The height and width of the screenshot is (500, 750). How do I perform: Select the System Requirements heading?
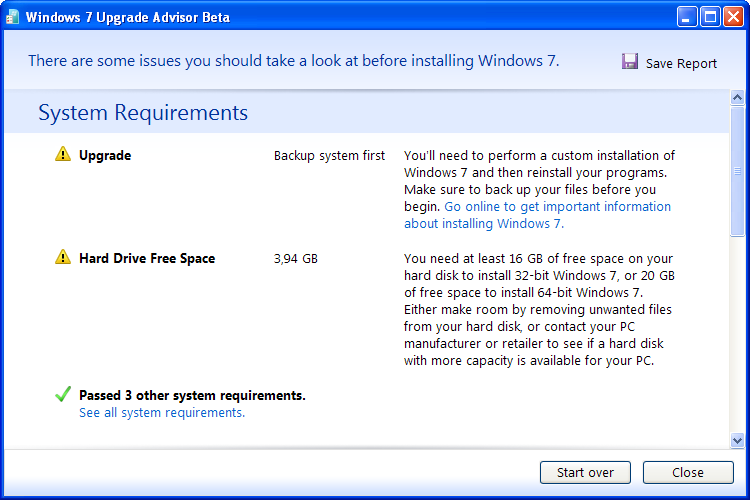point(143,113)
